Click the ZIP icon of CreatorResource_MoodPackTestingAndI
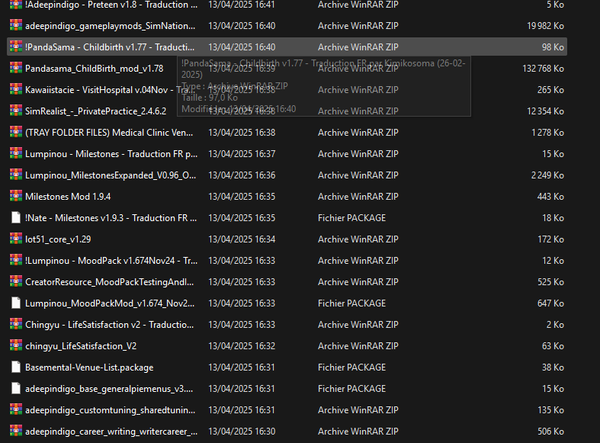The height and width of the screenshot is (443, 600). (x=16, y=282)
